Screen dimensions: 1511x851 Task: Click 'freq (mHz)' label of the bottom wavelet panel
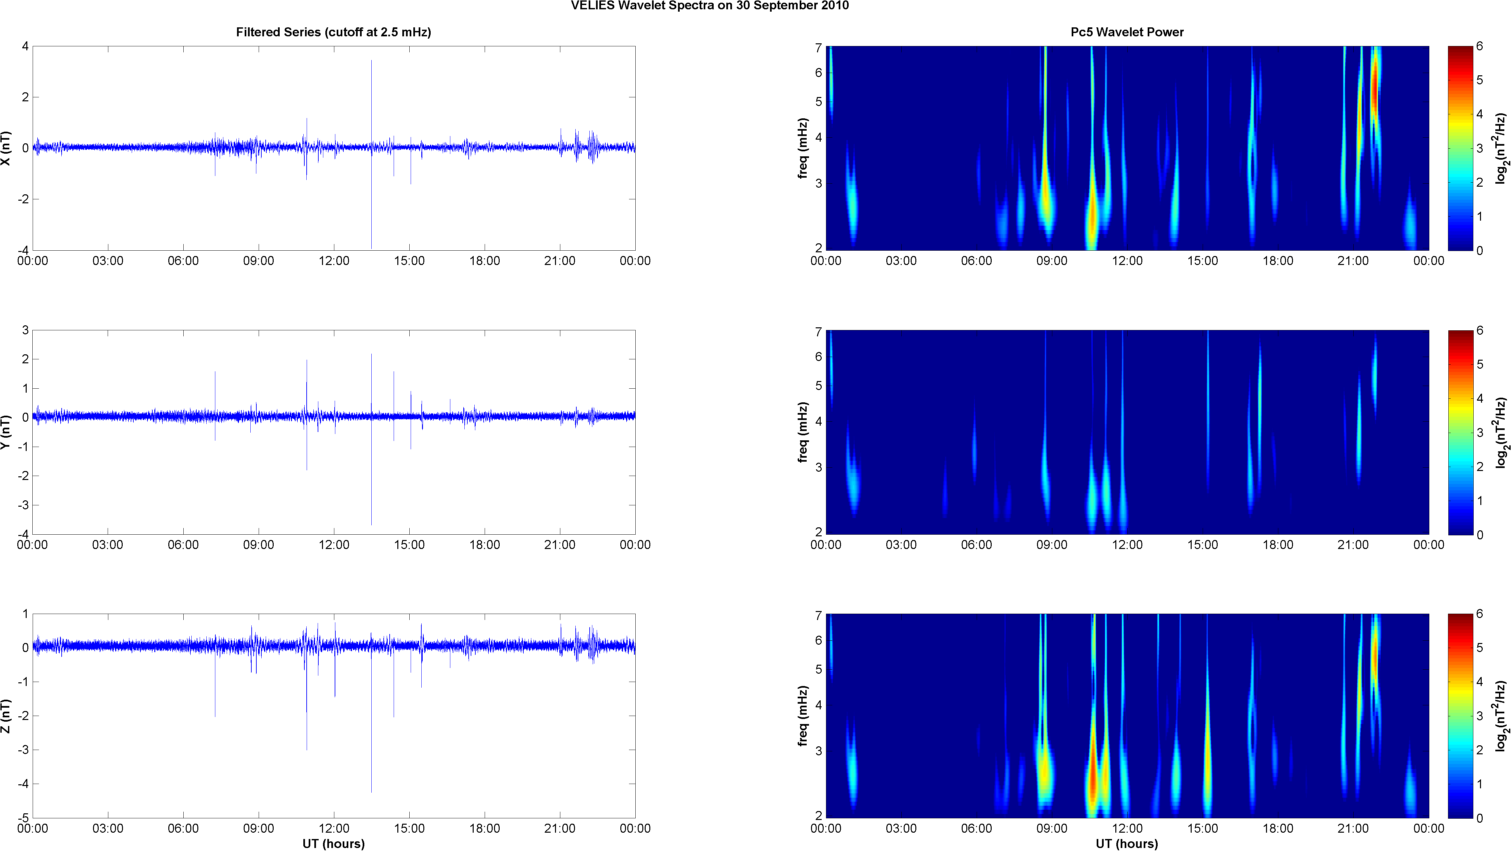pyautogui.click(x=803, y=716)
